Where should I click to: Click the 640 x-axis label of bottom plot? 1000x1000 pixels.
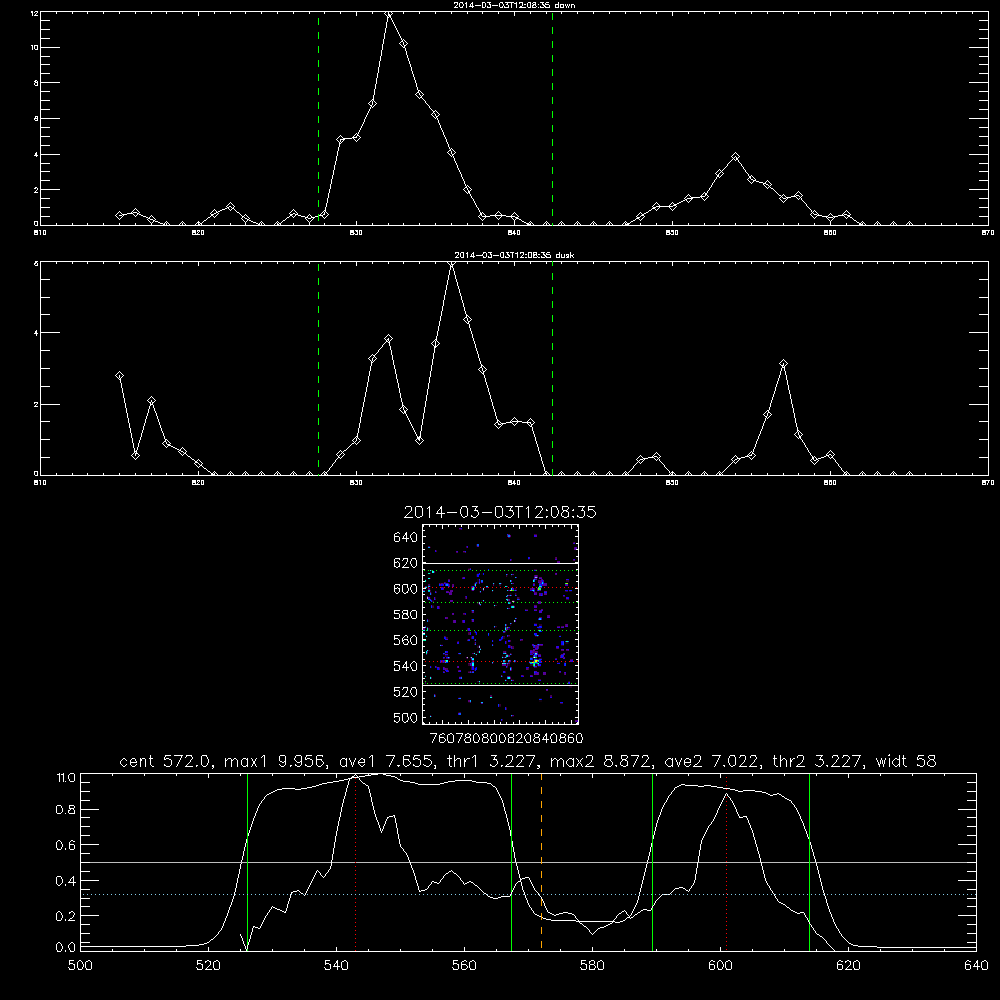(x=976, y=966)
